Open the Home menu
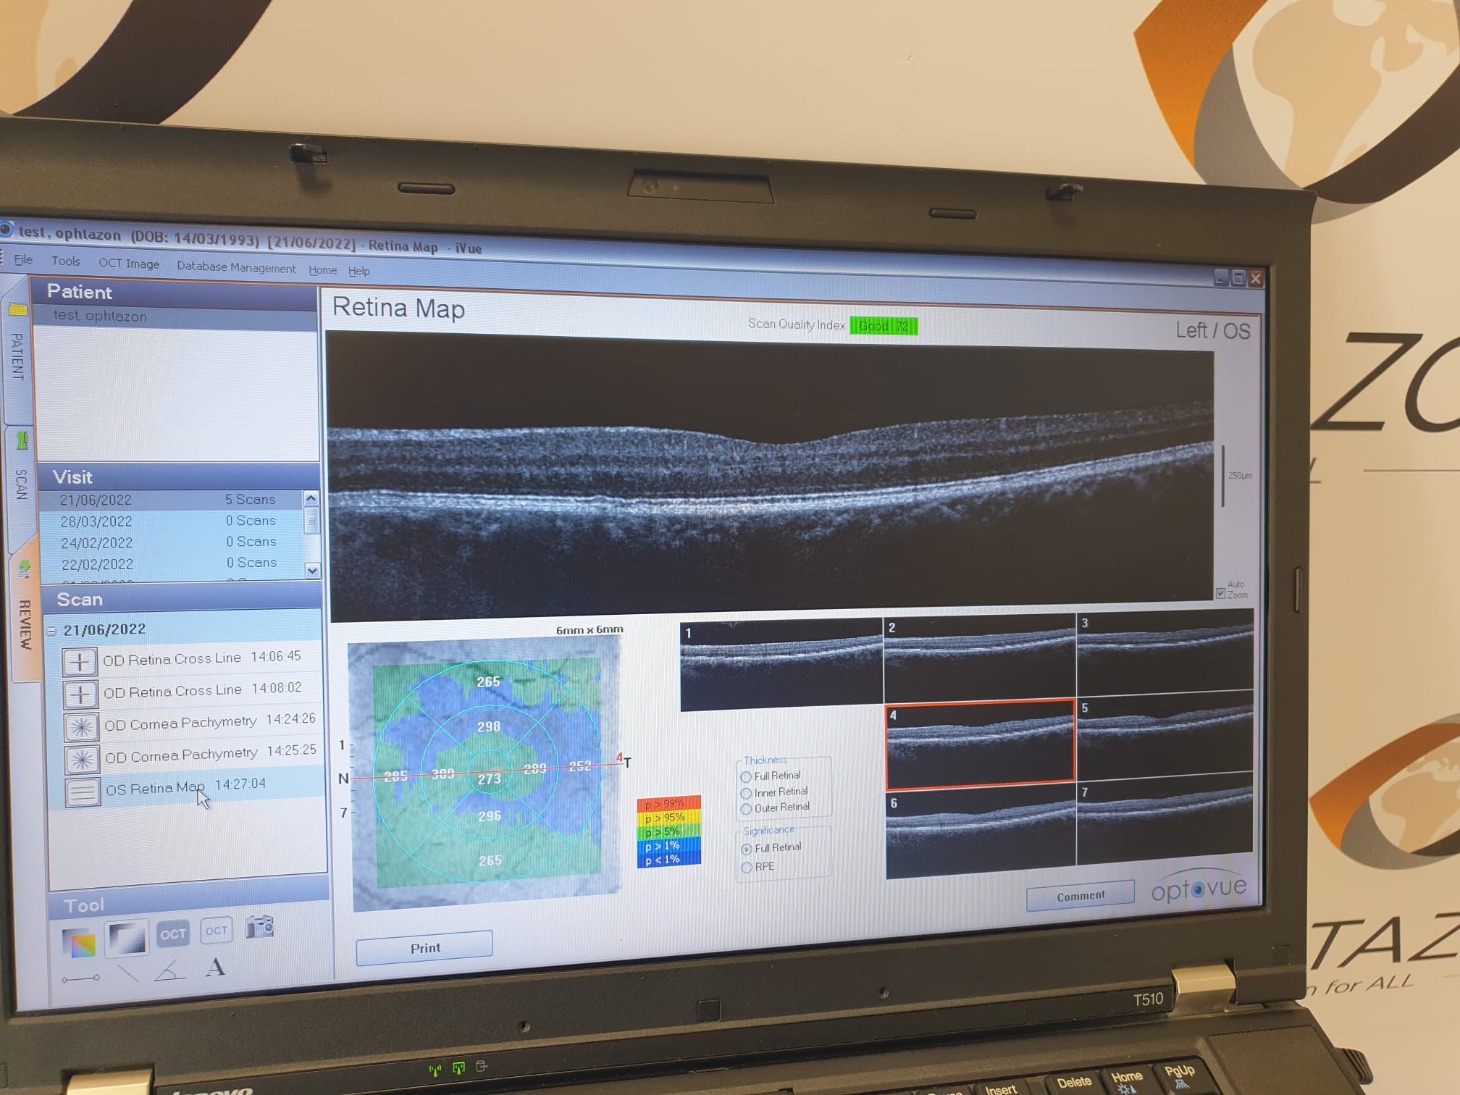The width and height of the screenshot is (1460, 1095). 322,270
